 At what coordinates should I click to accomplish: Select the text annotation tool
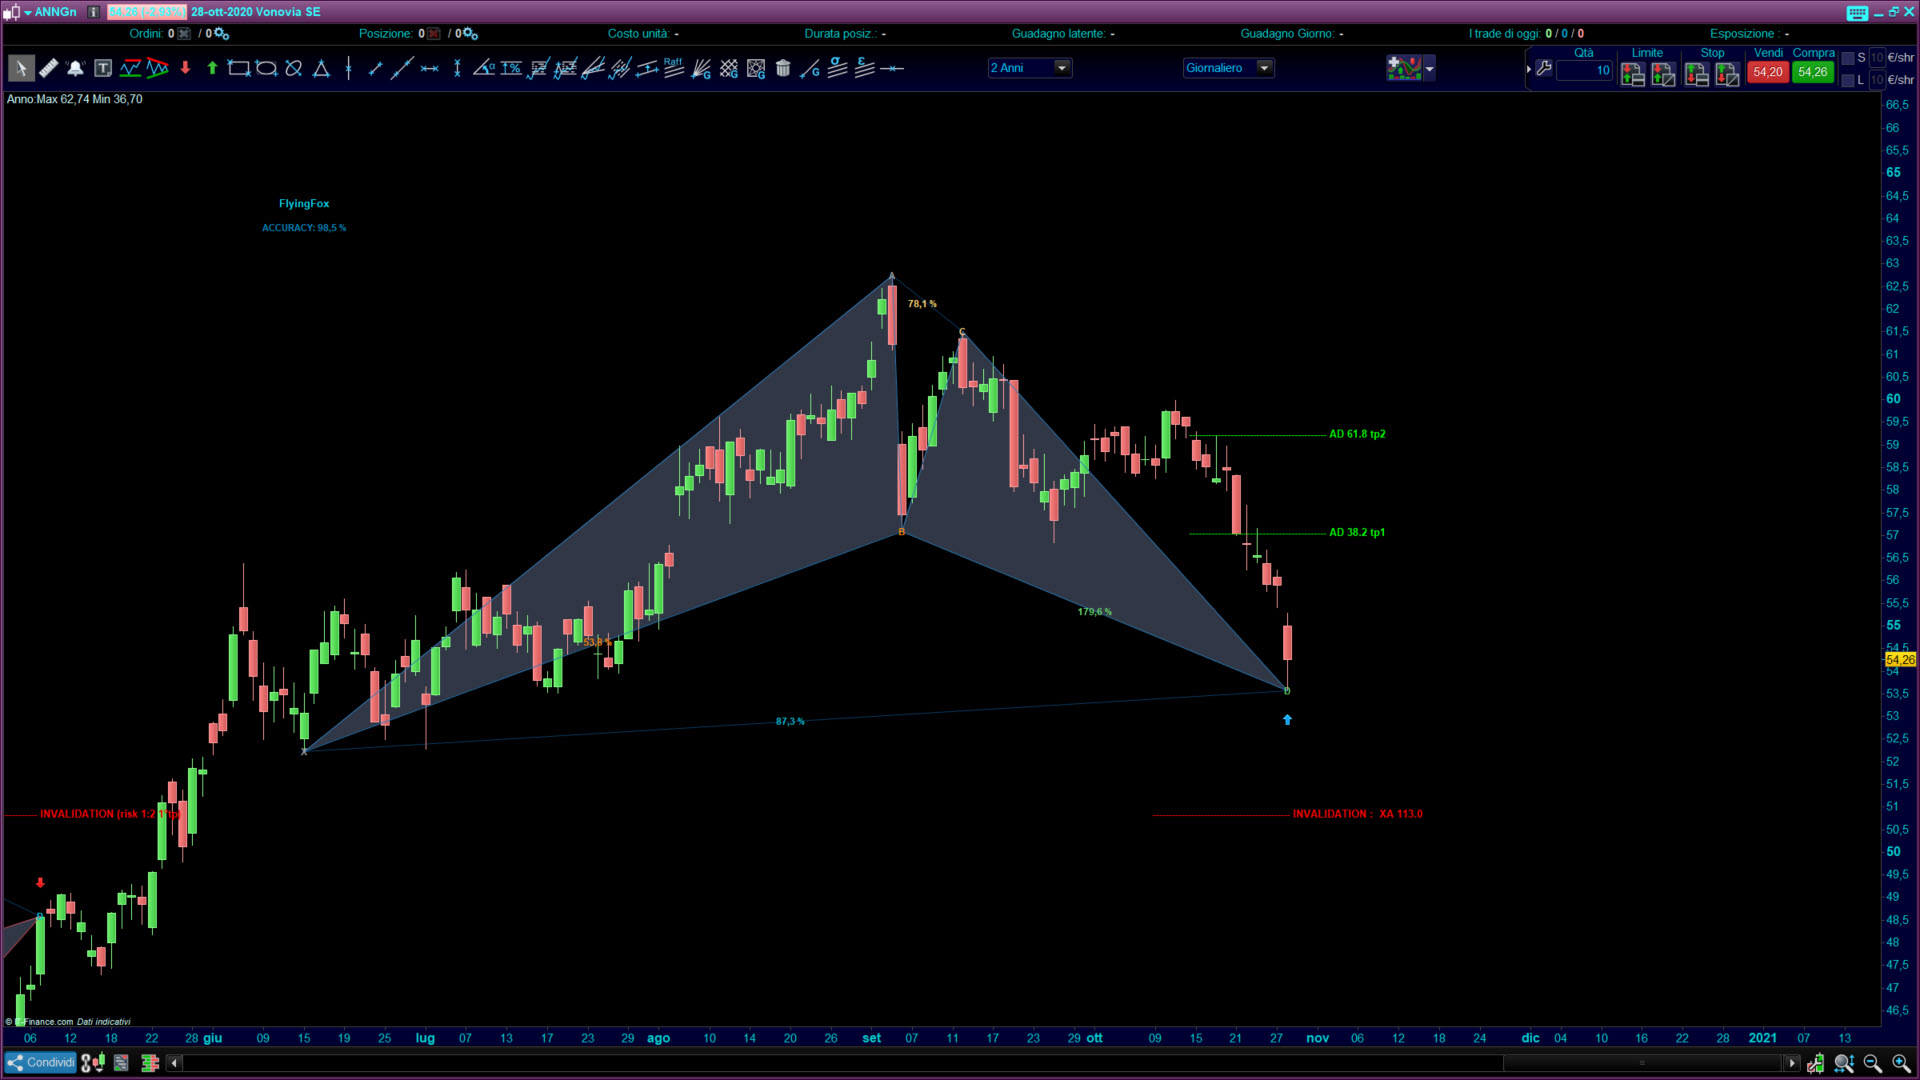103,68
